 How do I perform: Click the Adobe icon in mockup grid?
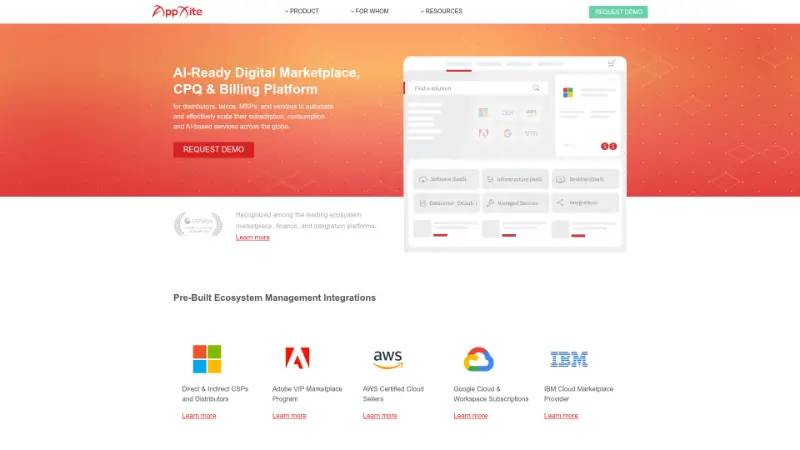click(483, 133)
